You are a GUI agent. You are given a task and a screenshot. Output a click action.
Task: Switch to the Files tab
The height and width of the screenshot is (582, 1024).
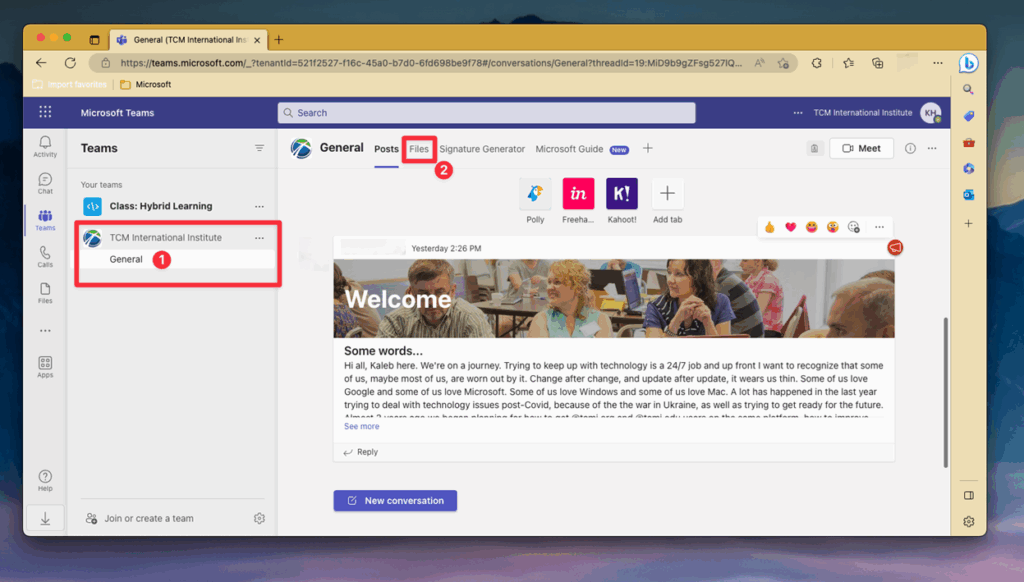coord(418,149)
